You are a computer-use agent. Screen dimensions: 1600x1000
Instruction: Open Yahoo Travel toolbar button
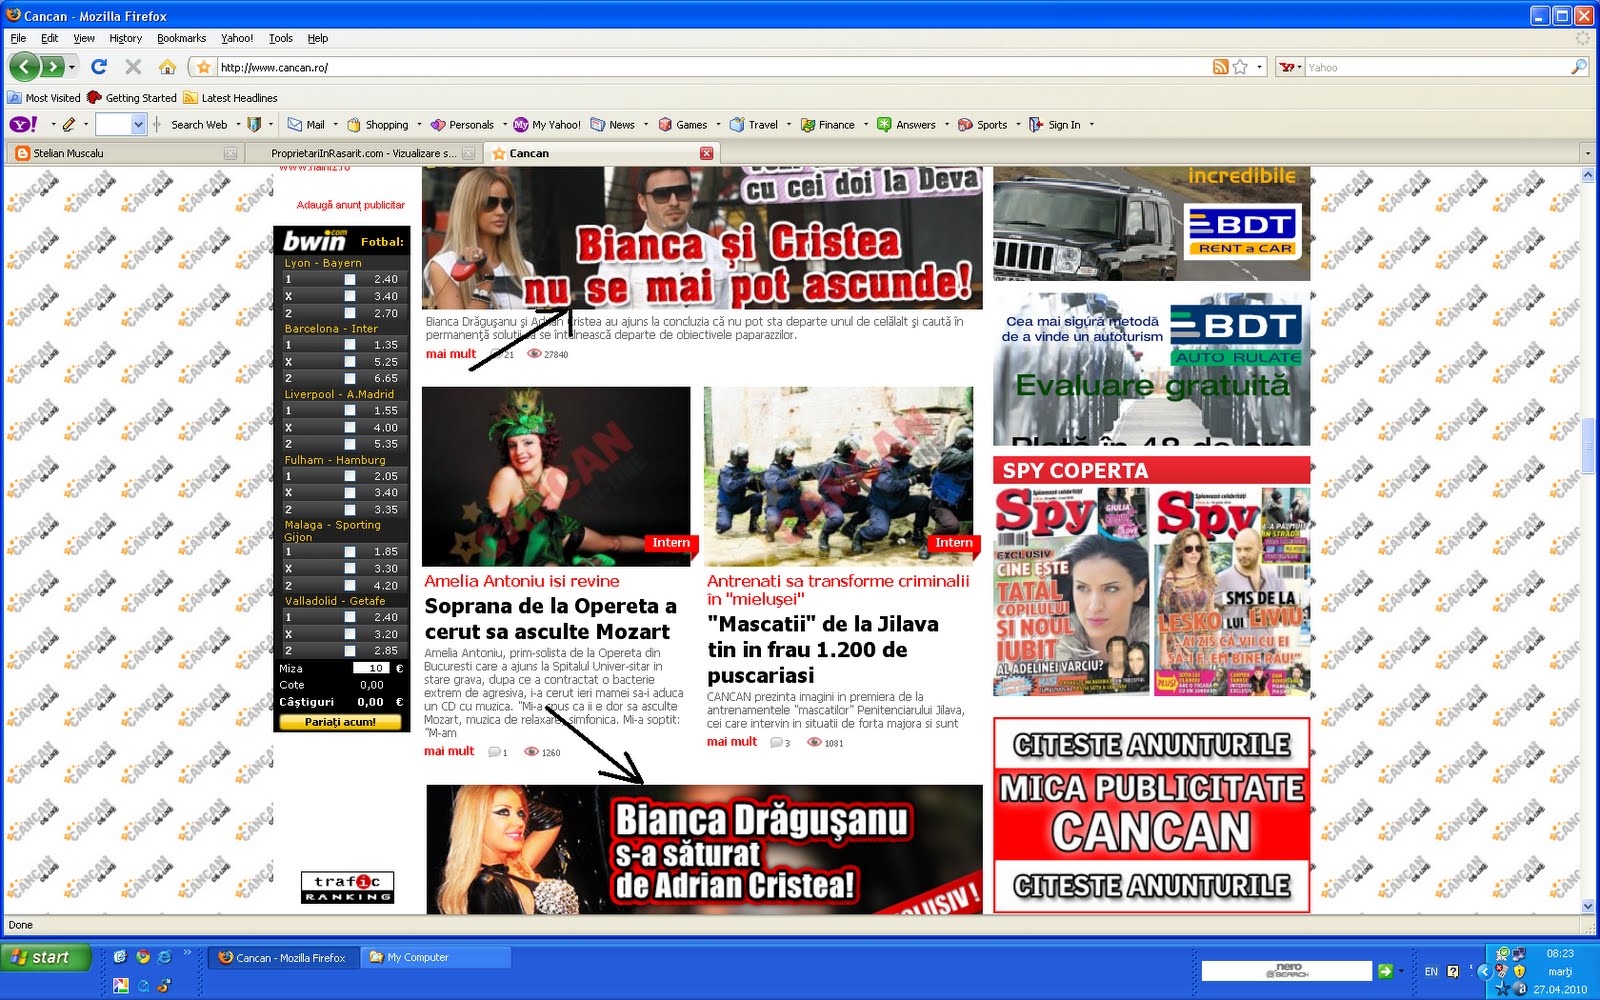click(x=754, y=125)
